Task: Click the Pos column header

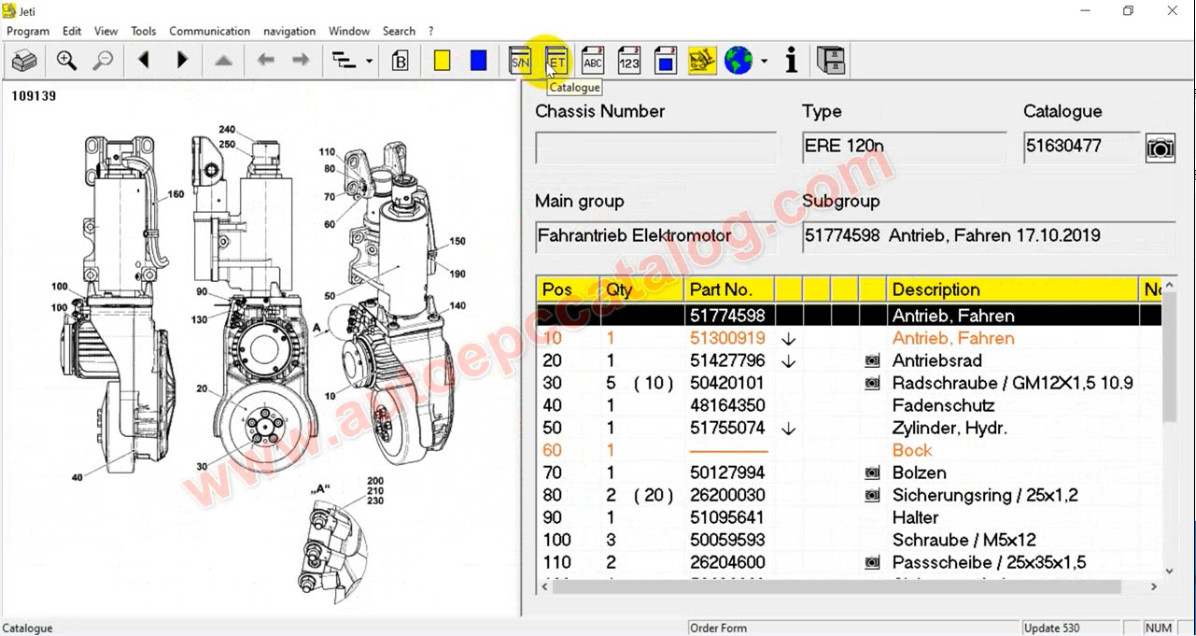Action: point(568,290)
